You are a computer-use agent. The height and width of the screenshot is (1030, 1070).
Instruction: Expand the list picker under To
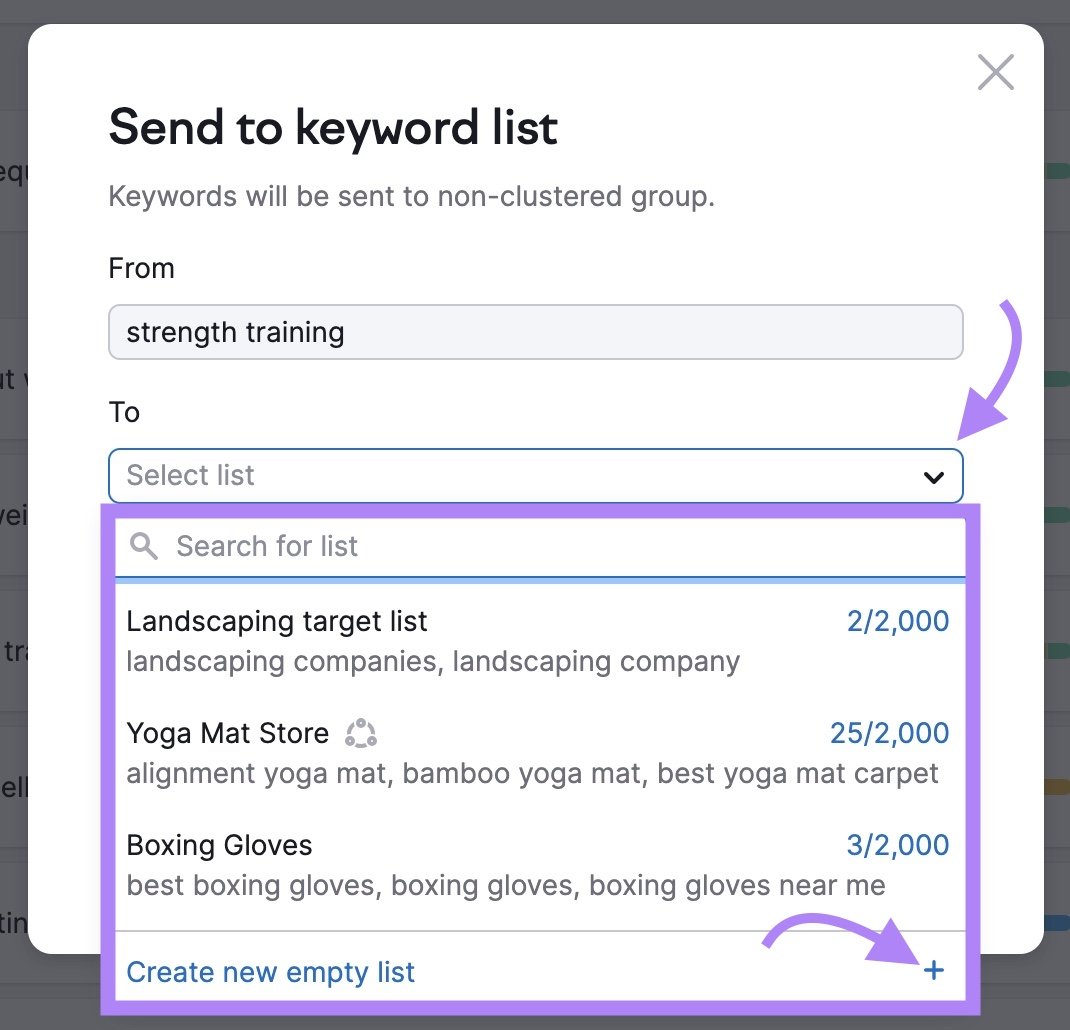[535, 476]
